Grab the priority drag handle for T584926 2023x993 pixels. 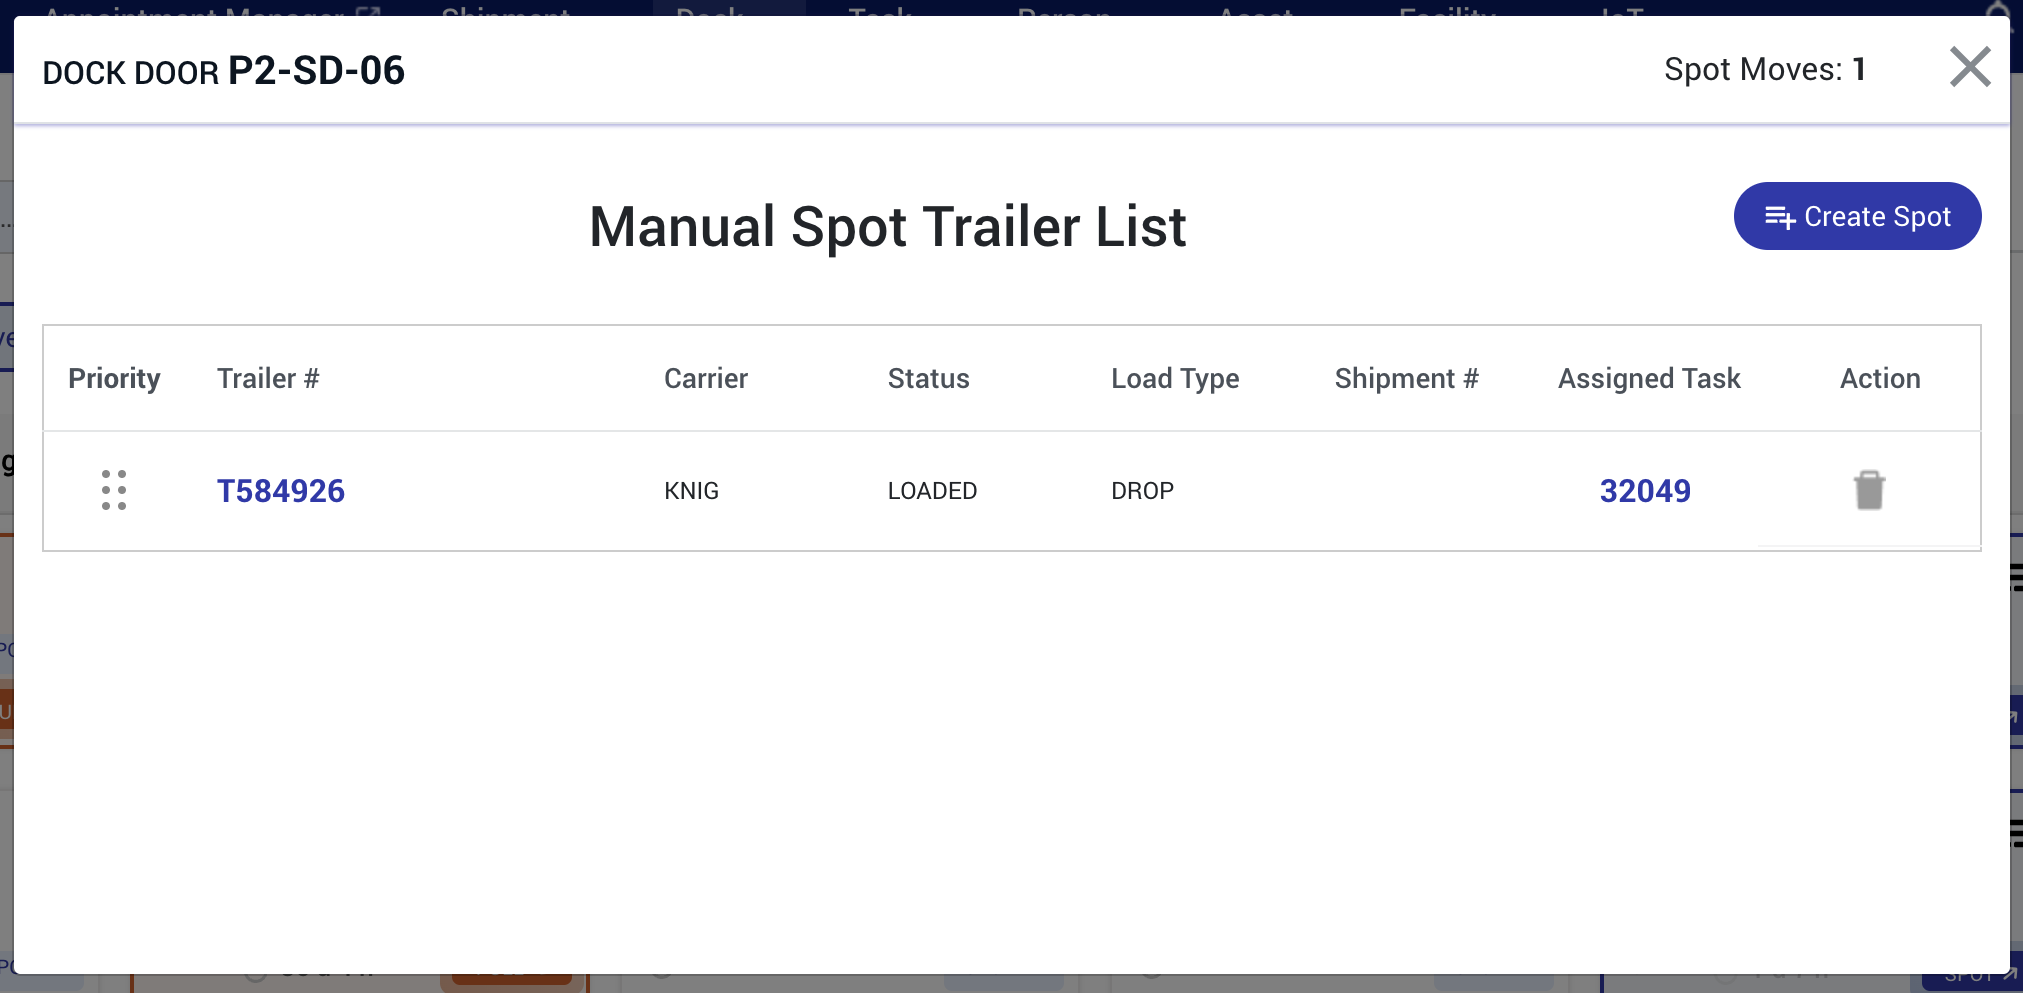[114, 490]
